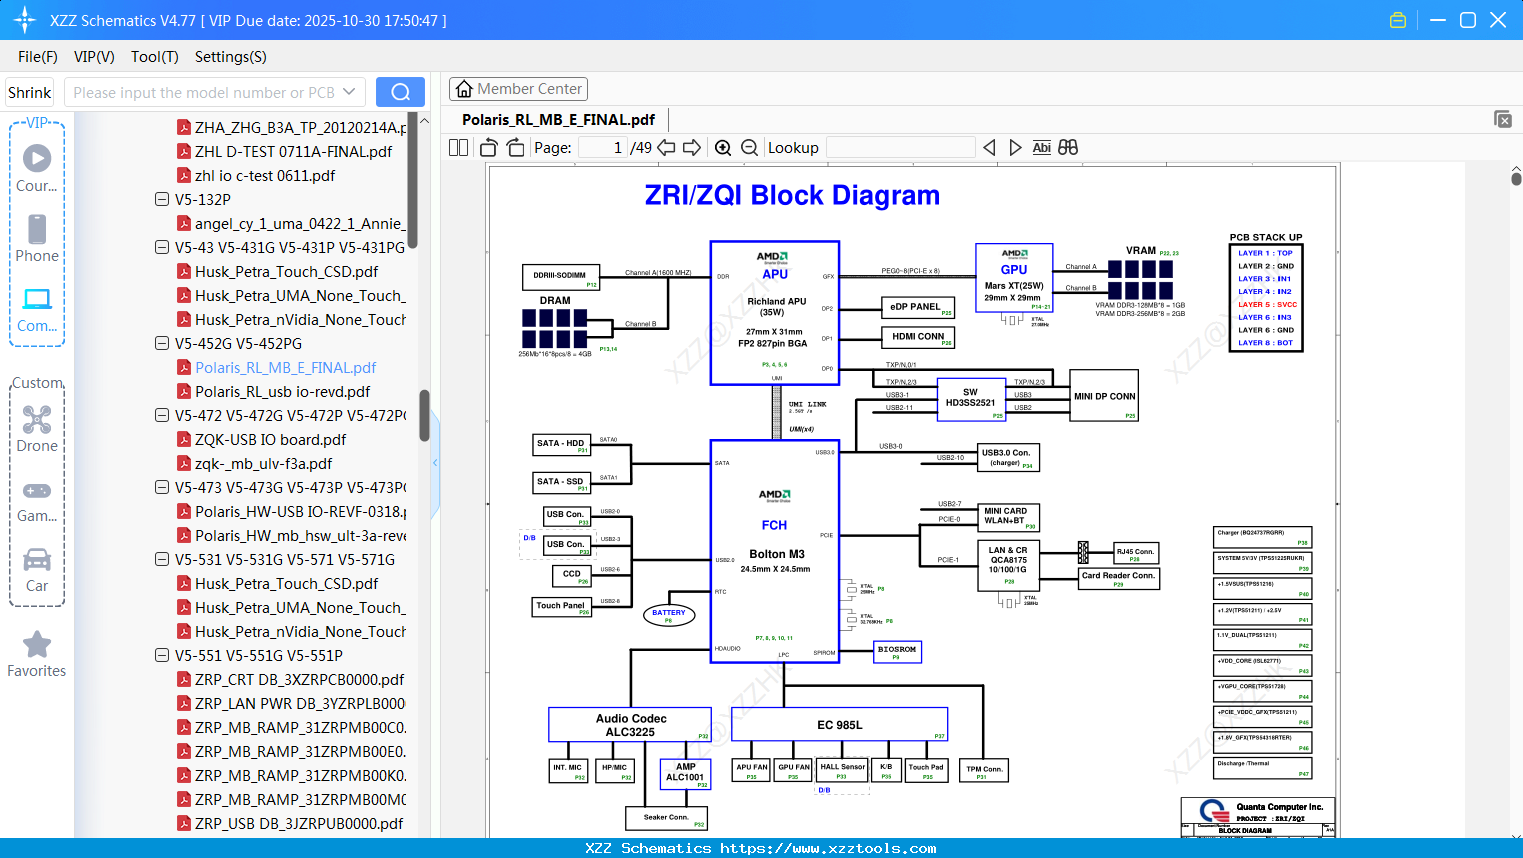Click the Shrink button
Screen dimensions: 1523x858
click(x=29, y=92)
